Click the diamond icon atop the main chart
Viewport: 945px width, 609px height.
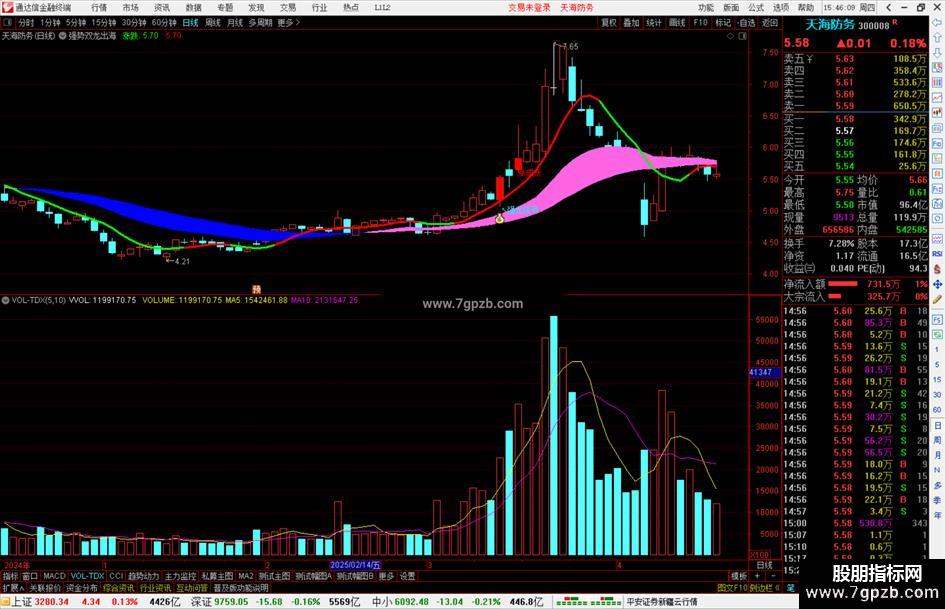pos(730,36)
